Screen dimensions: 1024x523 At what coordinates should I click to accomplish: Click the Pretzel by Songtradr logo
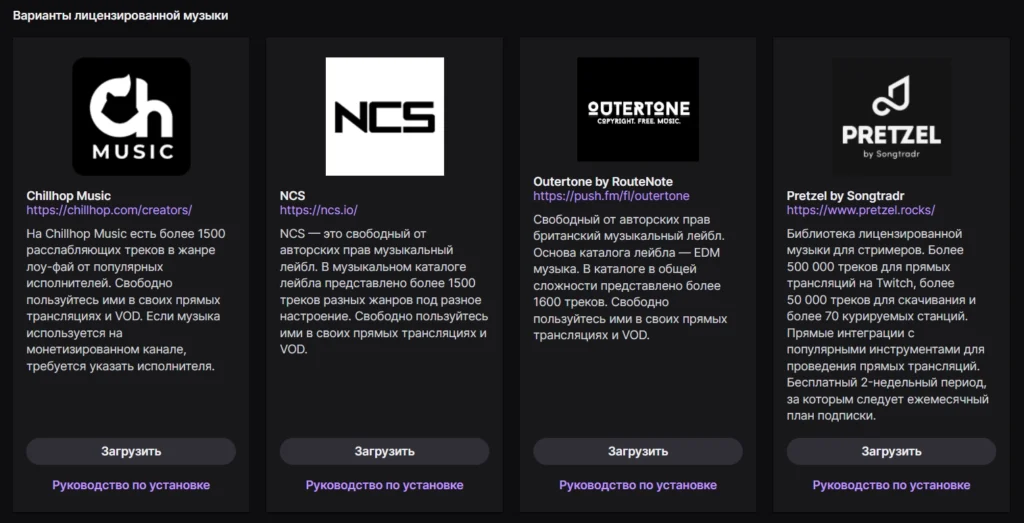coord(891,116)
